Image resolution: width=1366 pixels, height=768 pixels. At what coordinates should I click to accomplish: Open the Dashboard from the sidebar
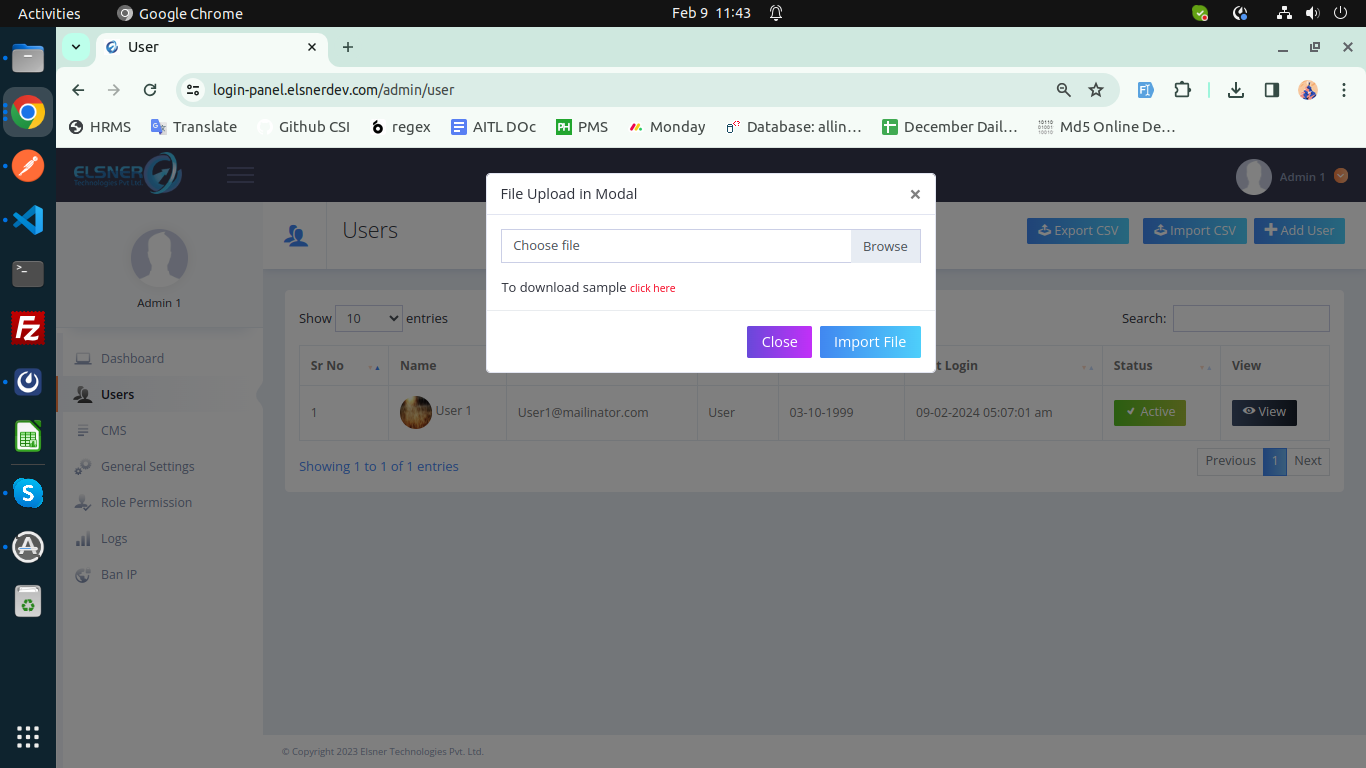click(133, 358)
